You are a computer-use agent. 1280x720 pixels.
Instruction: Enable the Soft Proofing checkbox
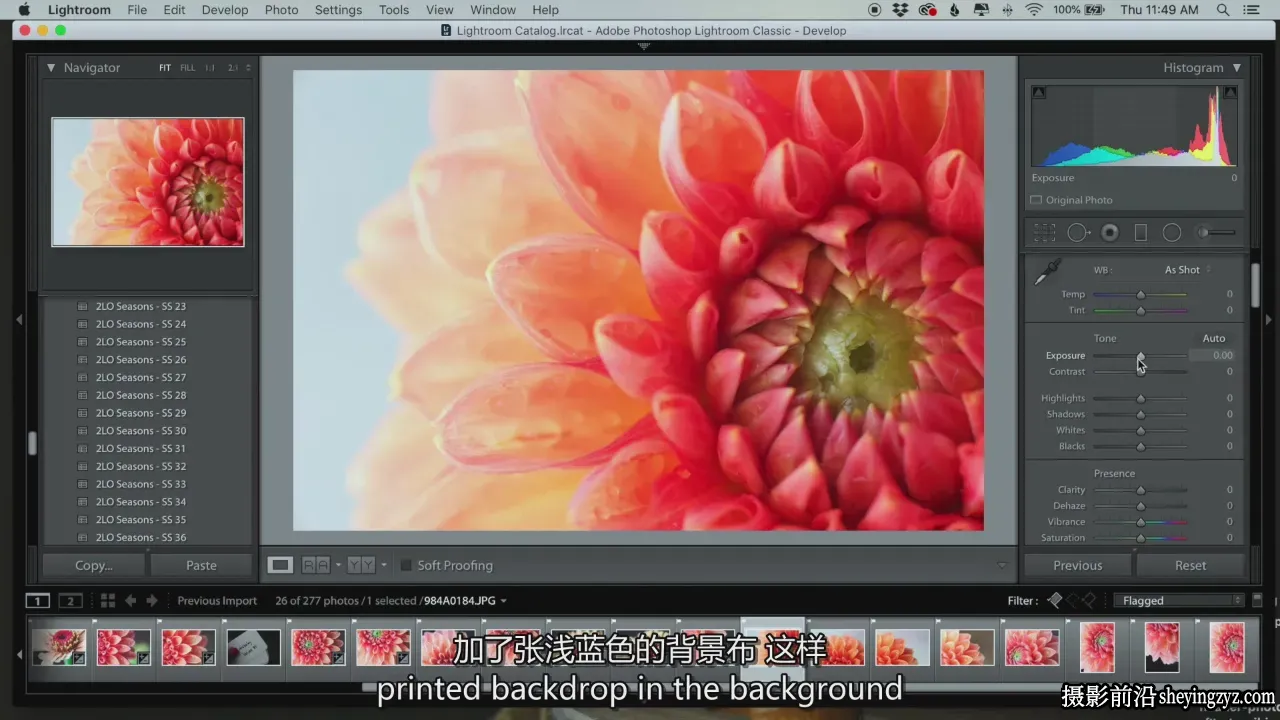coord(406,565)
